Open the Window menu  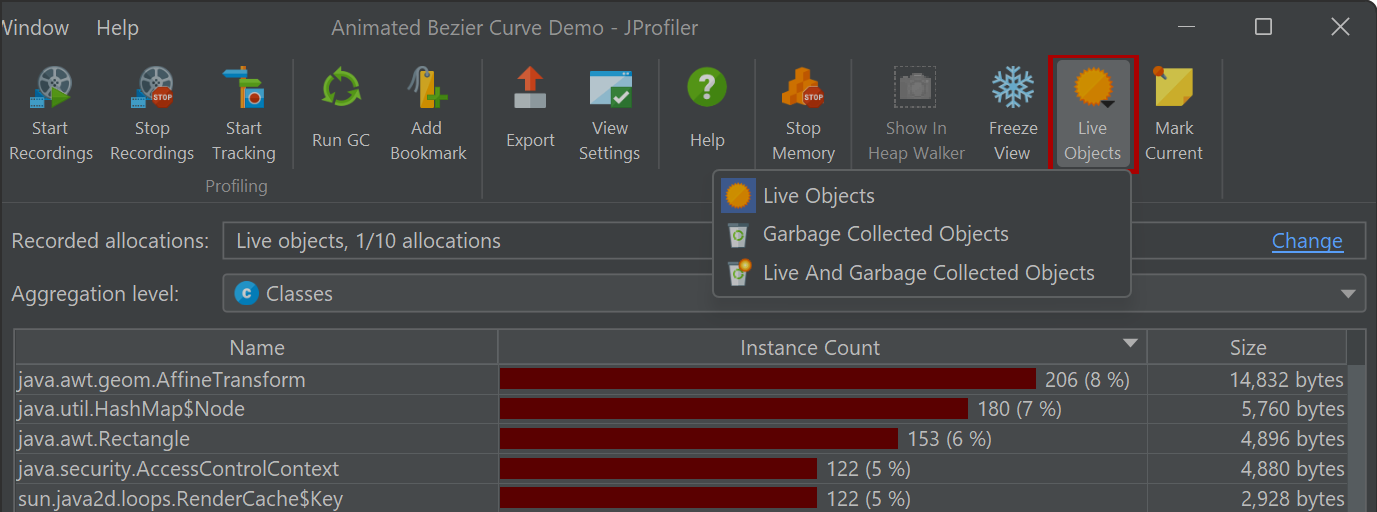(x=35, y=27)
